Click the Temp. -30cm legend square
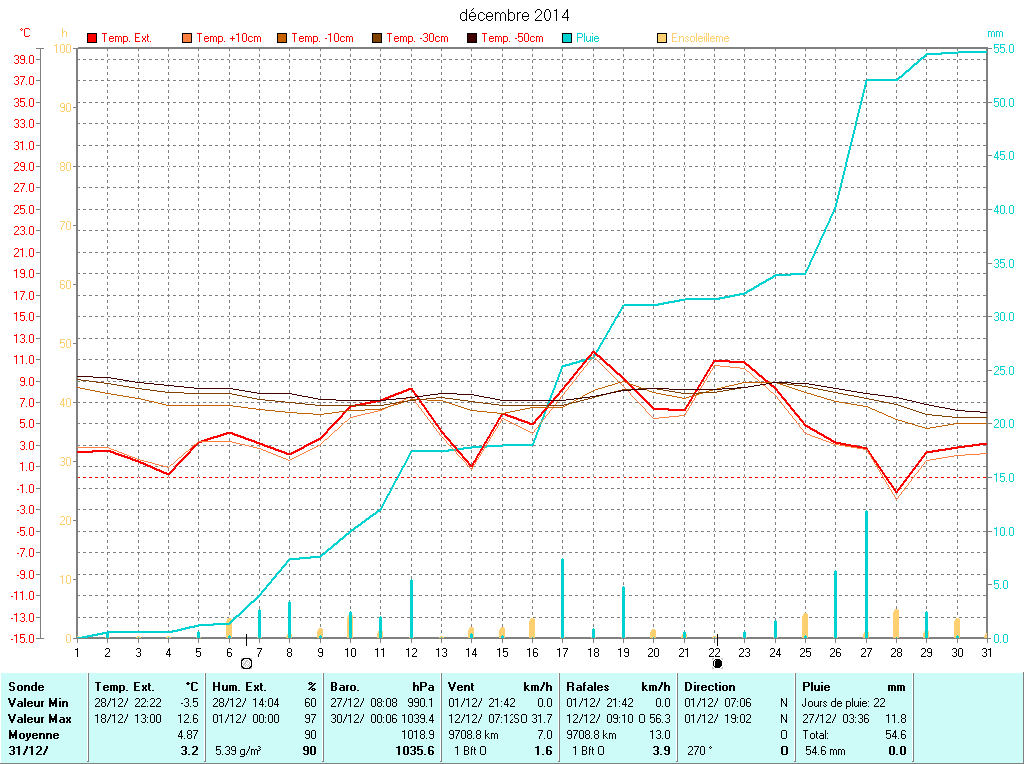This screenshot has width=1024, height=764. pyautogui.click(x=377, y=38)
